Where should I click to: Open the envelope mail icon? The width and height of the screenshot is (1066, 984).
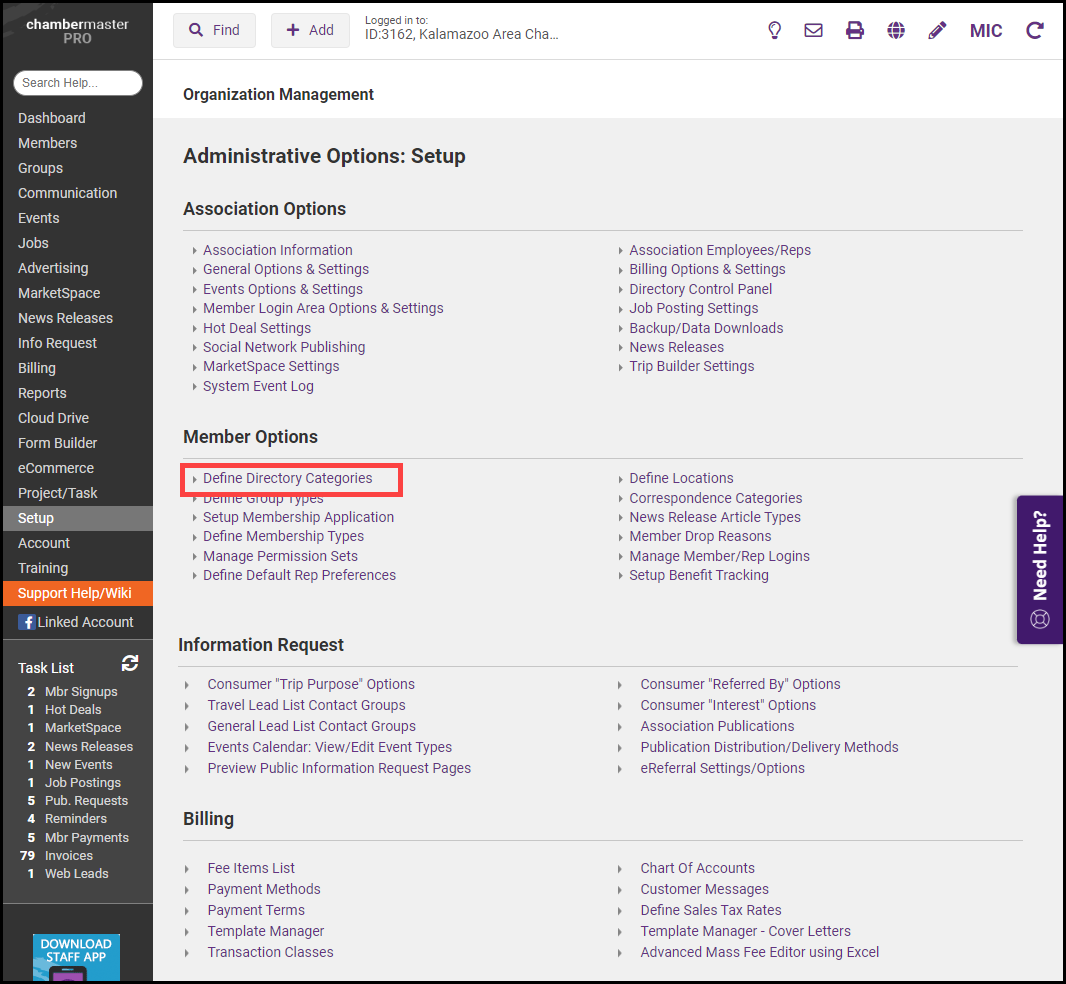pyautogui.click(x=814, y=30)
